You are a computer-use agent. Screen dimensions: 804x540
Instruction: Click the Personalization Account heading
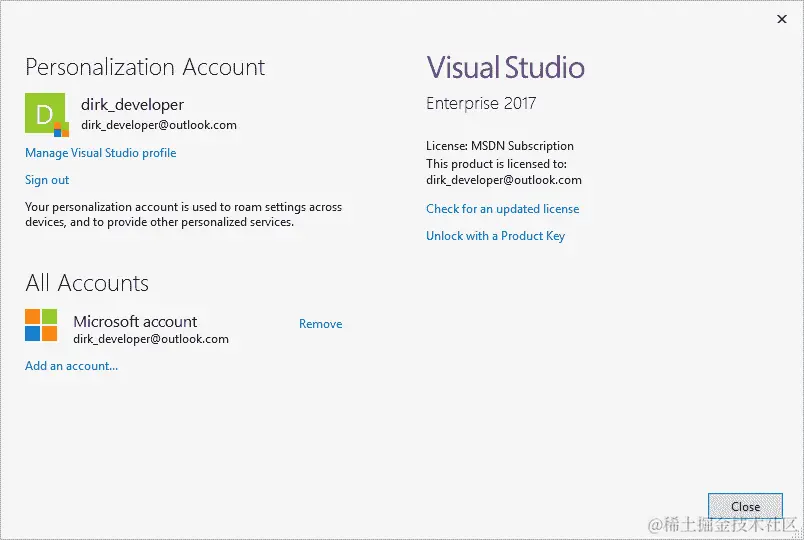point(145,67)
